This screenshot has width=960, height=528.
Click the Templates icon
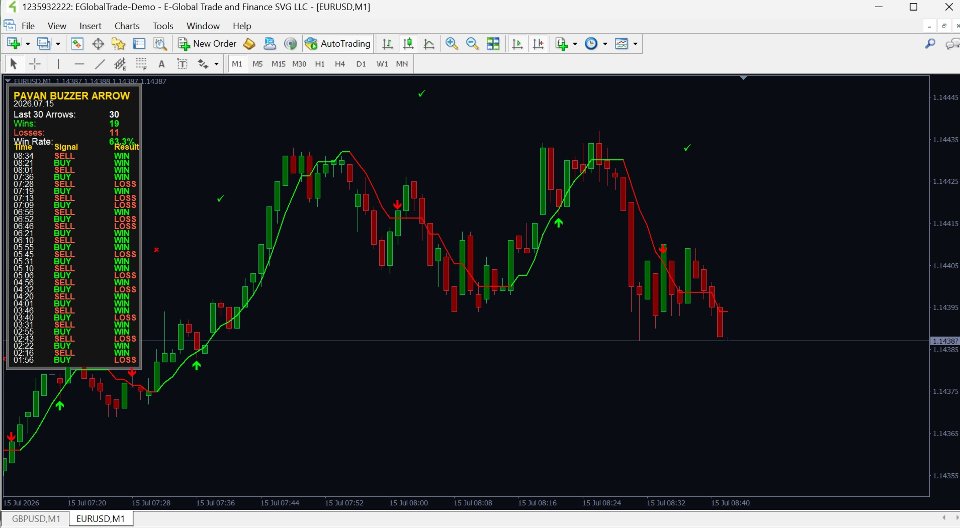point(621,43)
